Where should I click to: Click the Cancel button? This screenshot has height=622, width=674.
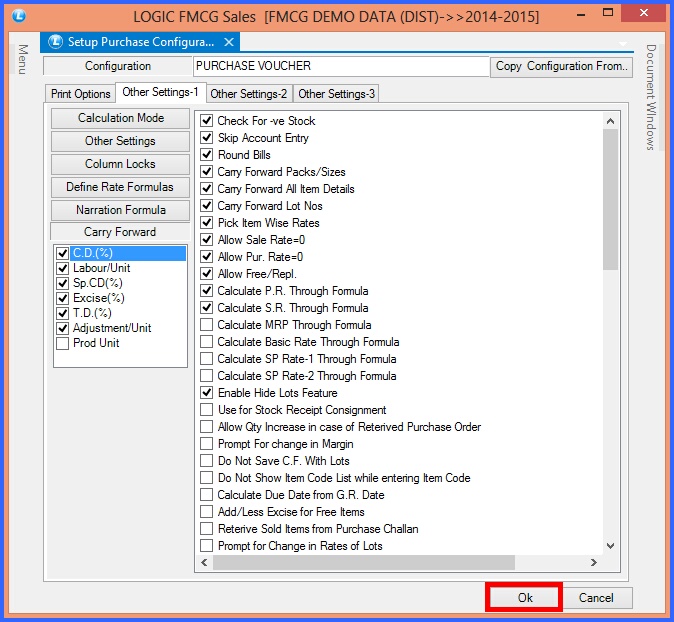pyautogui.click(x=596, y=598)
